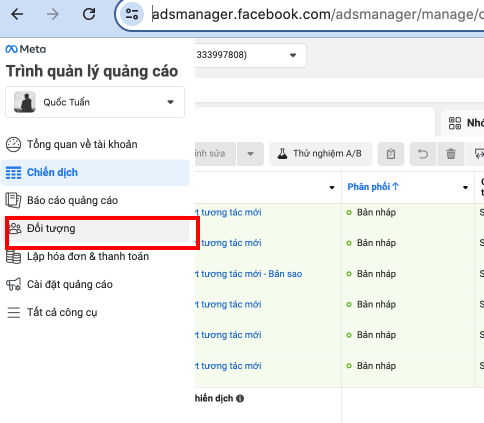Open campaign name column dropdown arrow
The image size is (484, 423).
(x=332, y=187)
